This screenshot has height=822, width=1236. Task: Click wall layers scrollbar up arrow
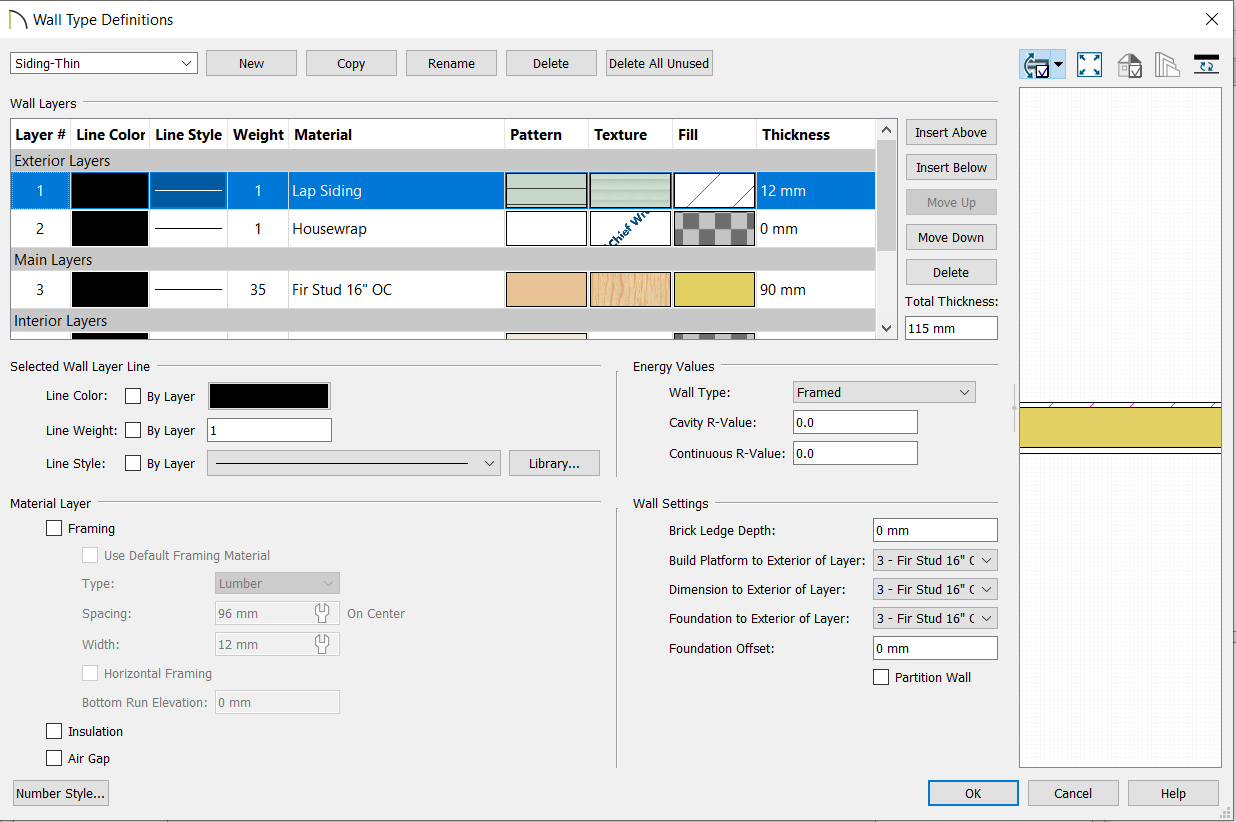click(x=886, y=129)
